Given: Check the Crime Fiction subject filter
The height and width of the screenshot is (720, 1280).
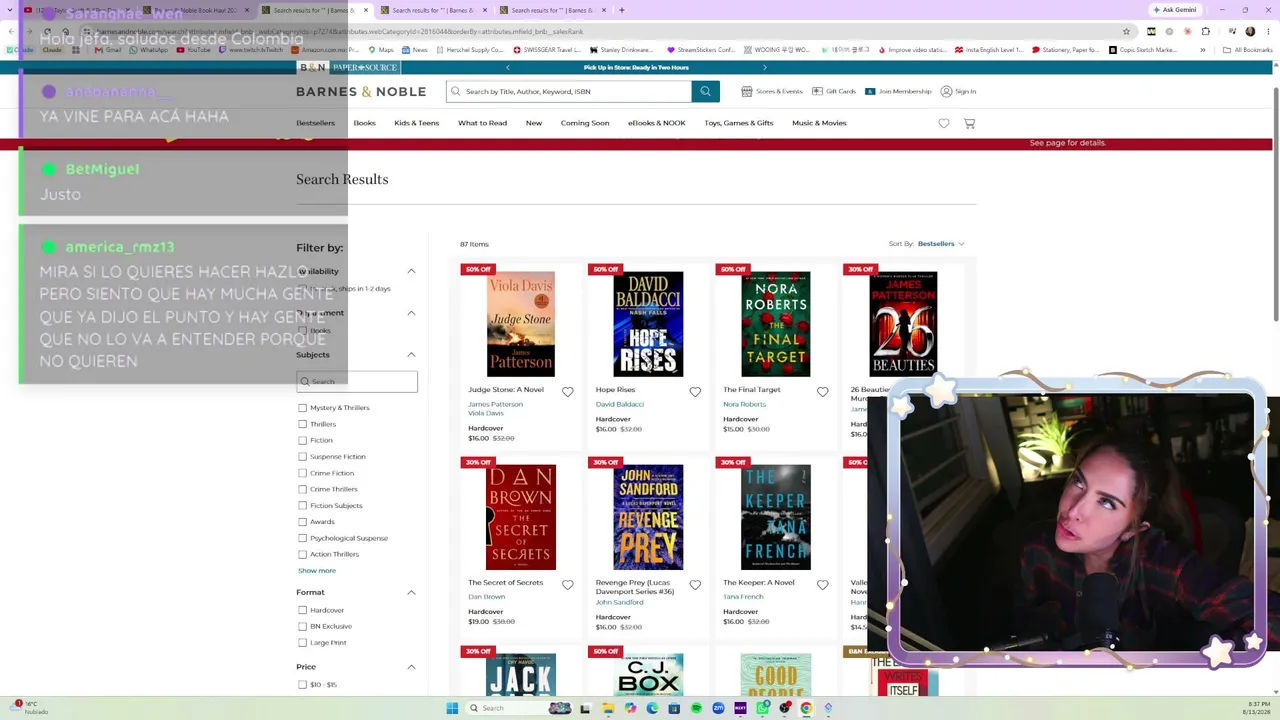Looking at the screenshot, I should click(x=302, y=473).
